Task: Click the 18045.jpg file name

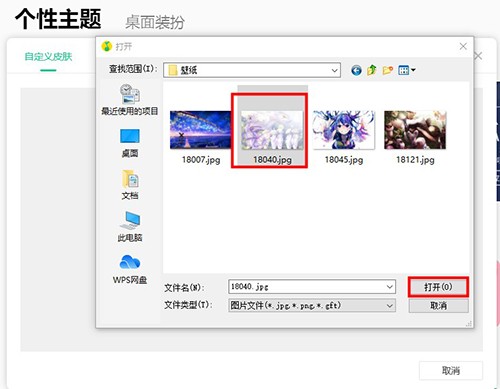Action: click(344, 160)
